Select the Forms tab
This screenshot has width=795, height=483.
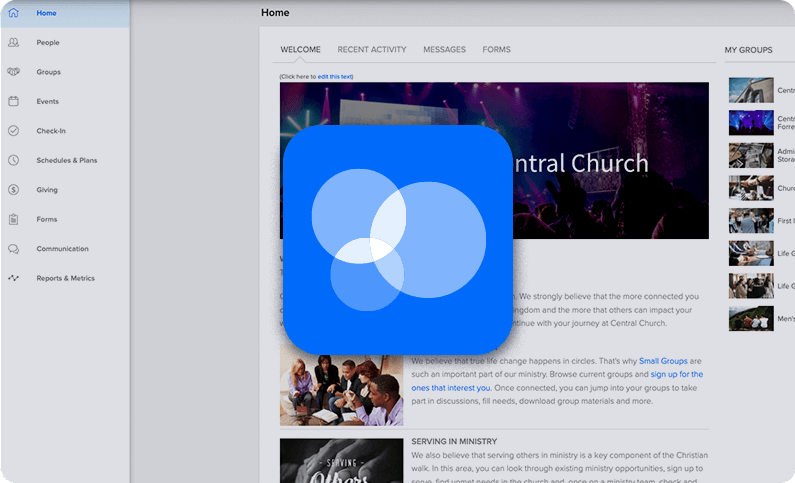[496, 49]
